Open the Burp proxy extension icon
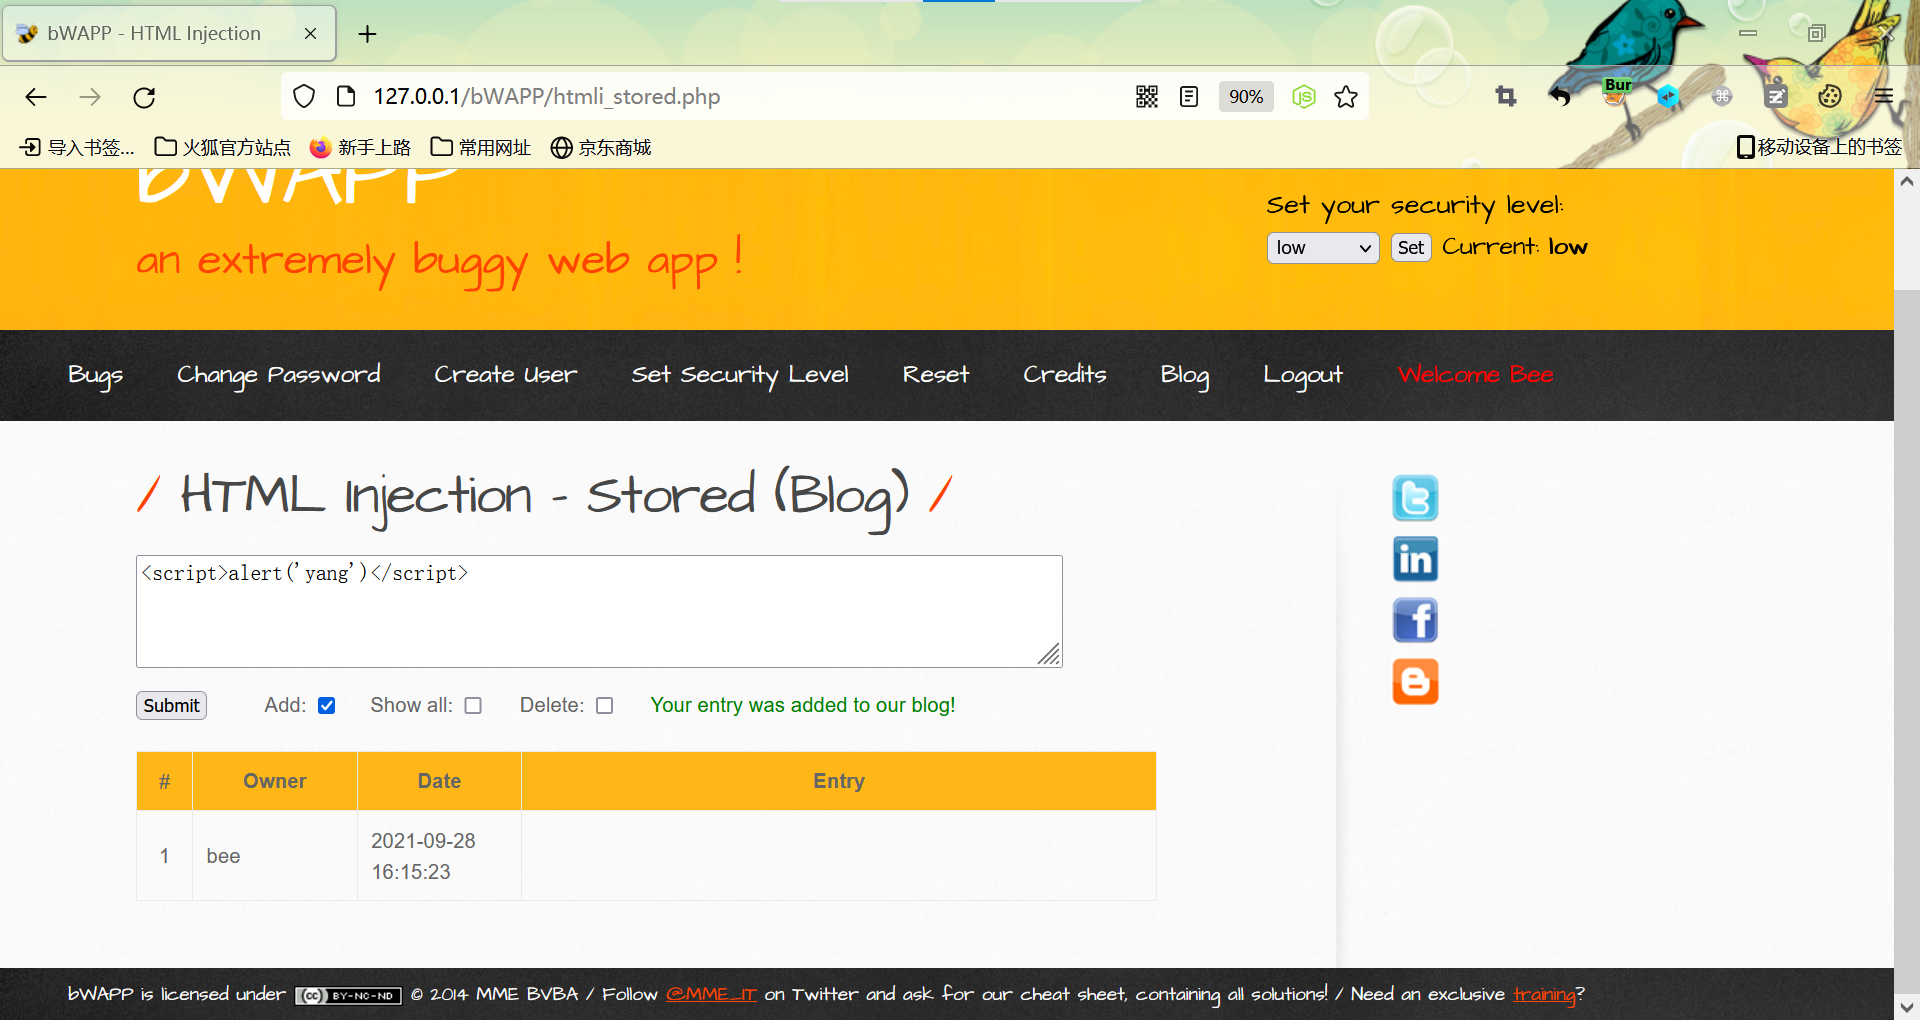1920x1020 pixels. tap(1616, 92)
